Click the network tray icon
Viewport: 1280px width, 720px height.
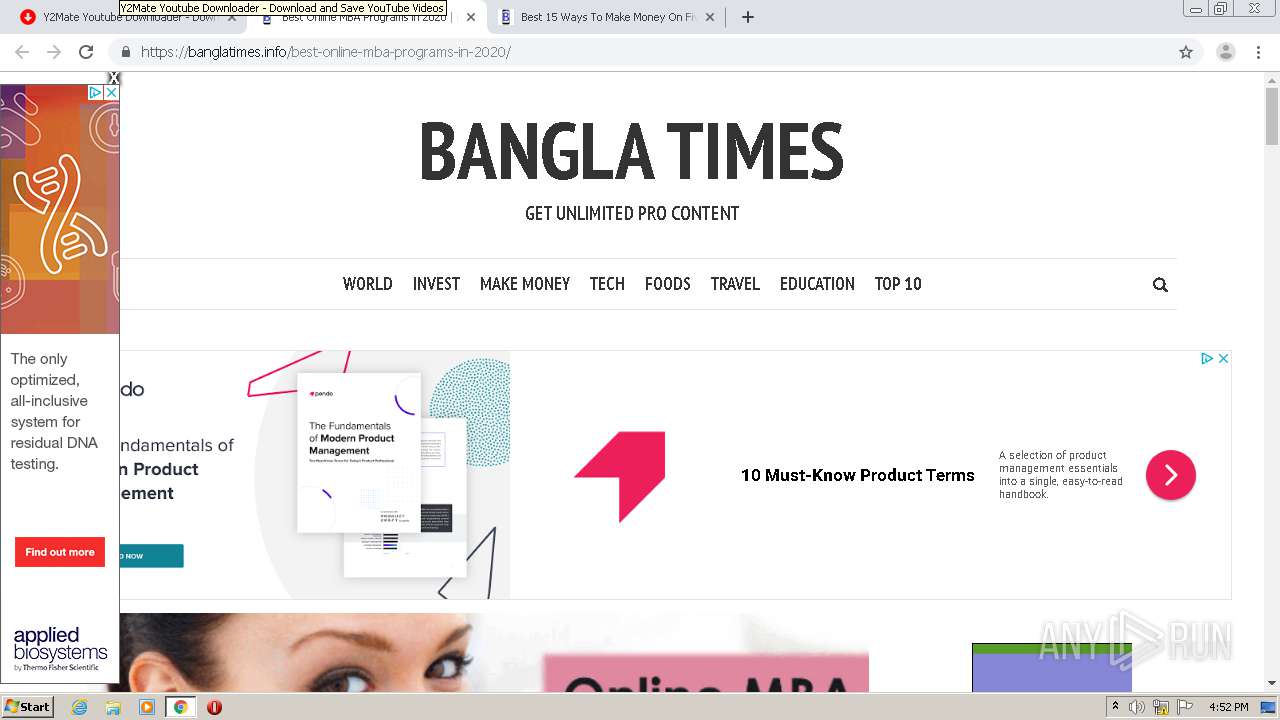[1161, 707]
